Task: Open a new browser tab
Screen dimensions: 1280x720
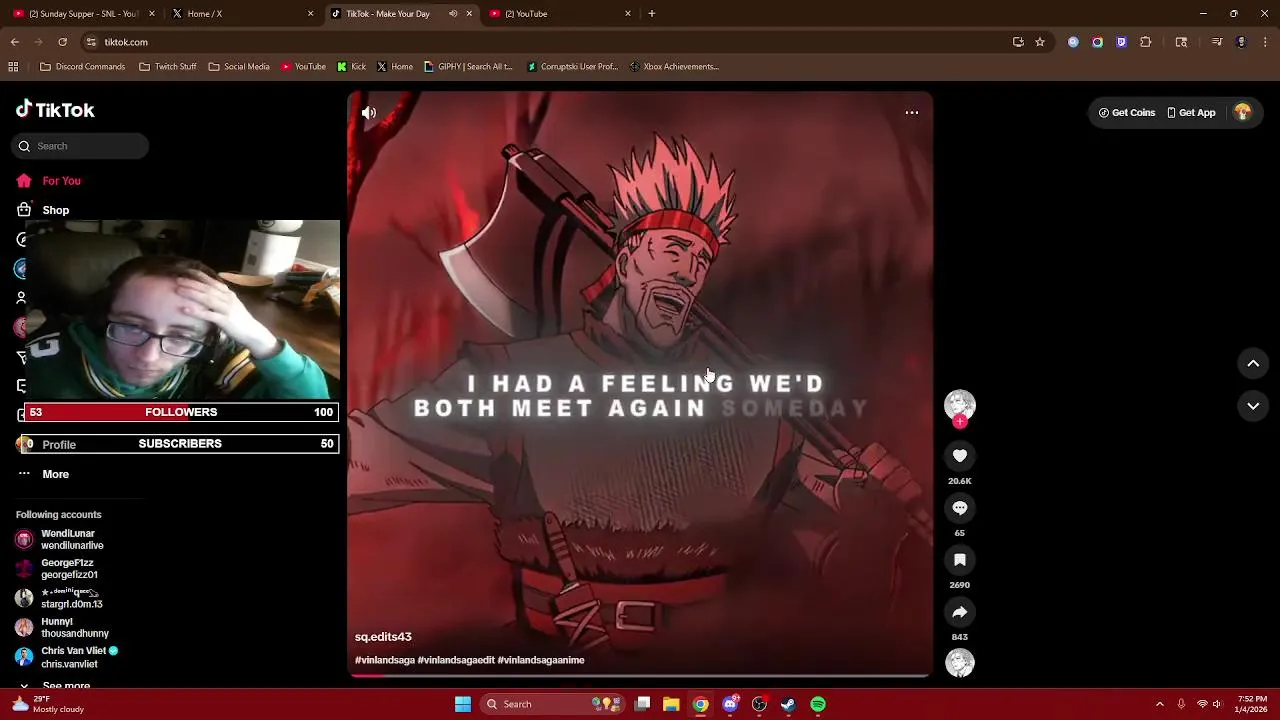Action: click(x=652, y=14)
